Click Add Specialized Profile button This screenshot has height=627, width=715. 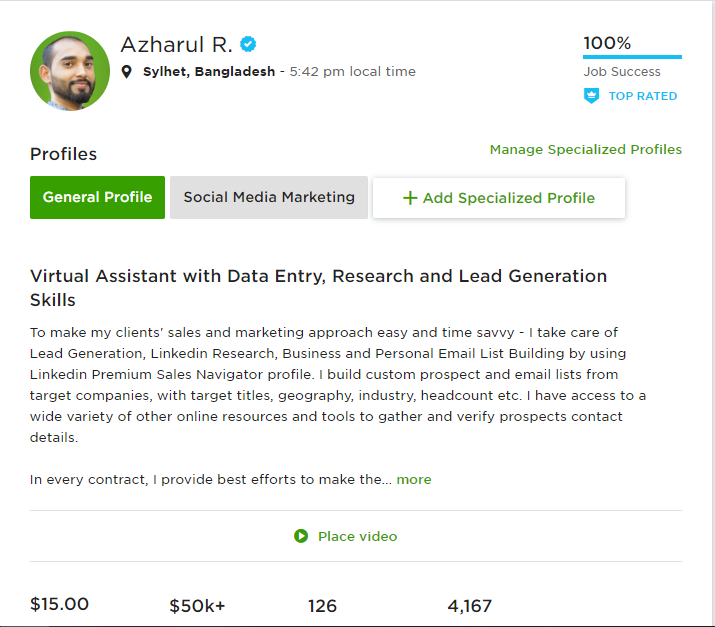[499, 198]
